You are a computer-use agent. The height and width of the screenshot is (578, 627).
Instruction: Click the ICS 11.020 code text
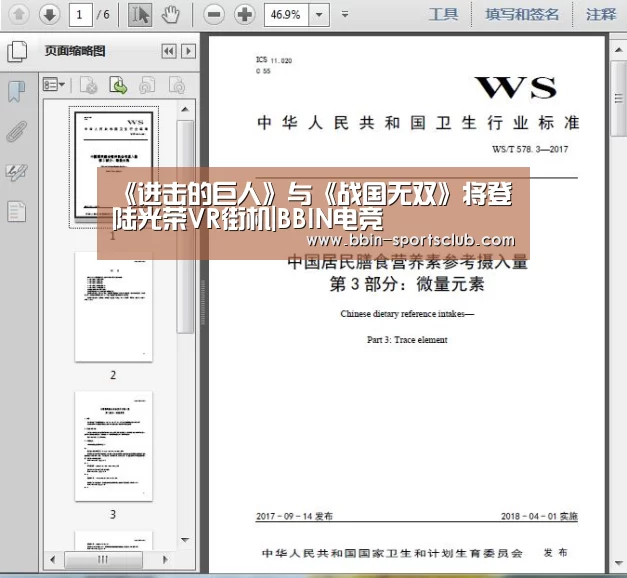click(274, 60)
